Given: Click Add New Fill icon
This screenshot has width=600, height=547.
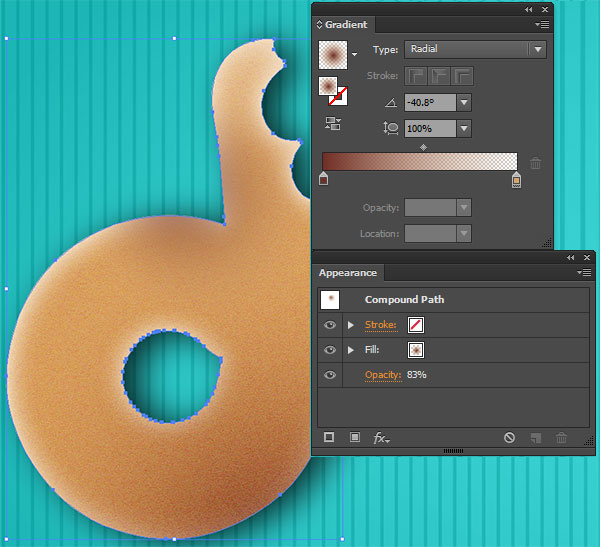Looking at the screenshot, I should [354, 438].
